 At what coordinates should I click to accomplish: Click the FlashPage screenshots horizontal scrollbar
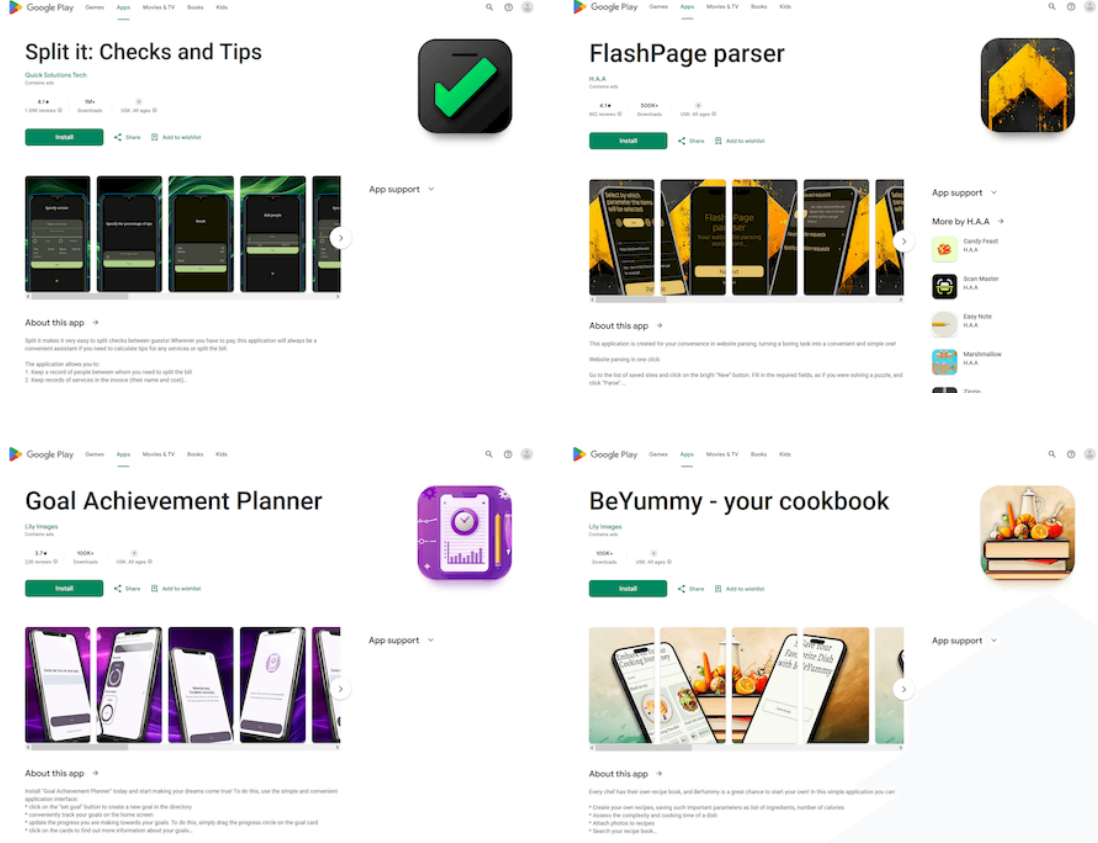pyautogui.click(x=746, y=300)
